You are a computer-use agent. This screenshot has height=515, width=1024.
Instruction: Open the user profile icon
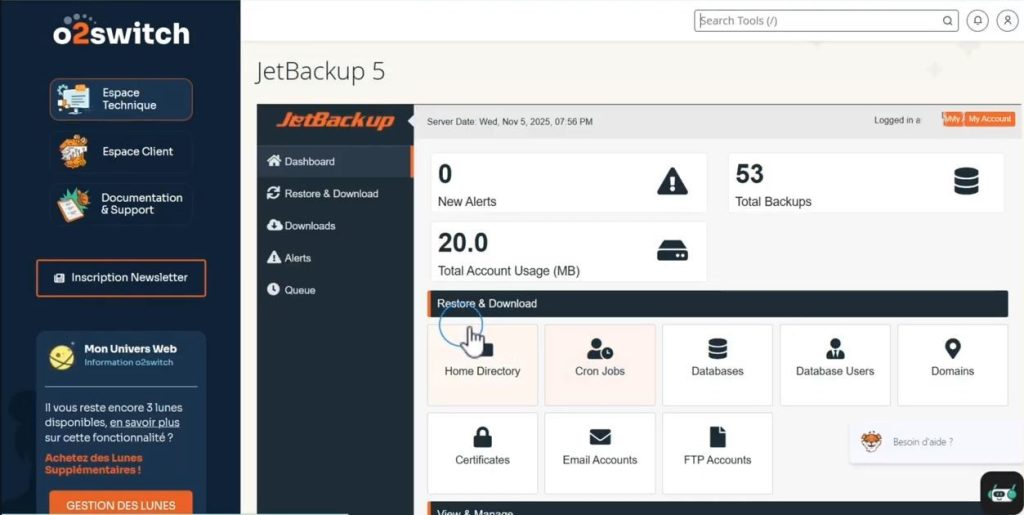coord(1008,20)
